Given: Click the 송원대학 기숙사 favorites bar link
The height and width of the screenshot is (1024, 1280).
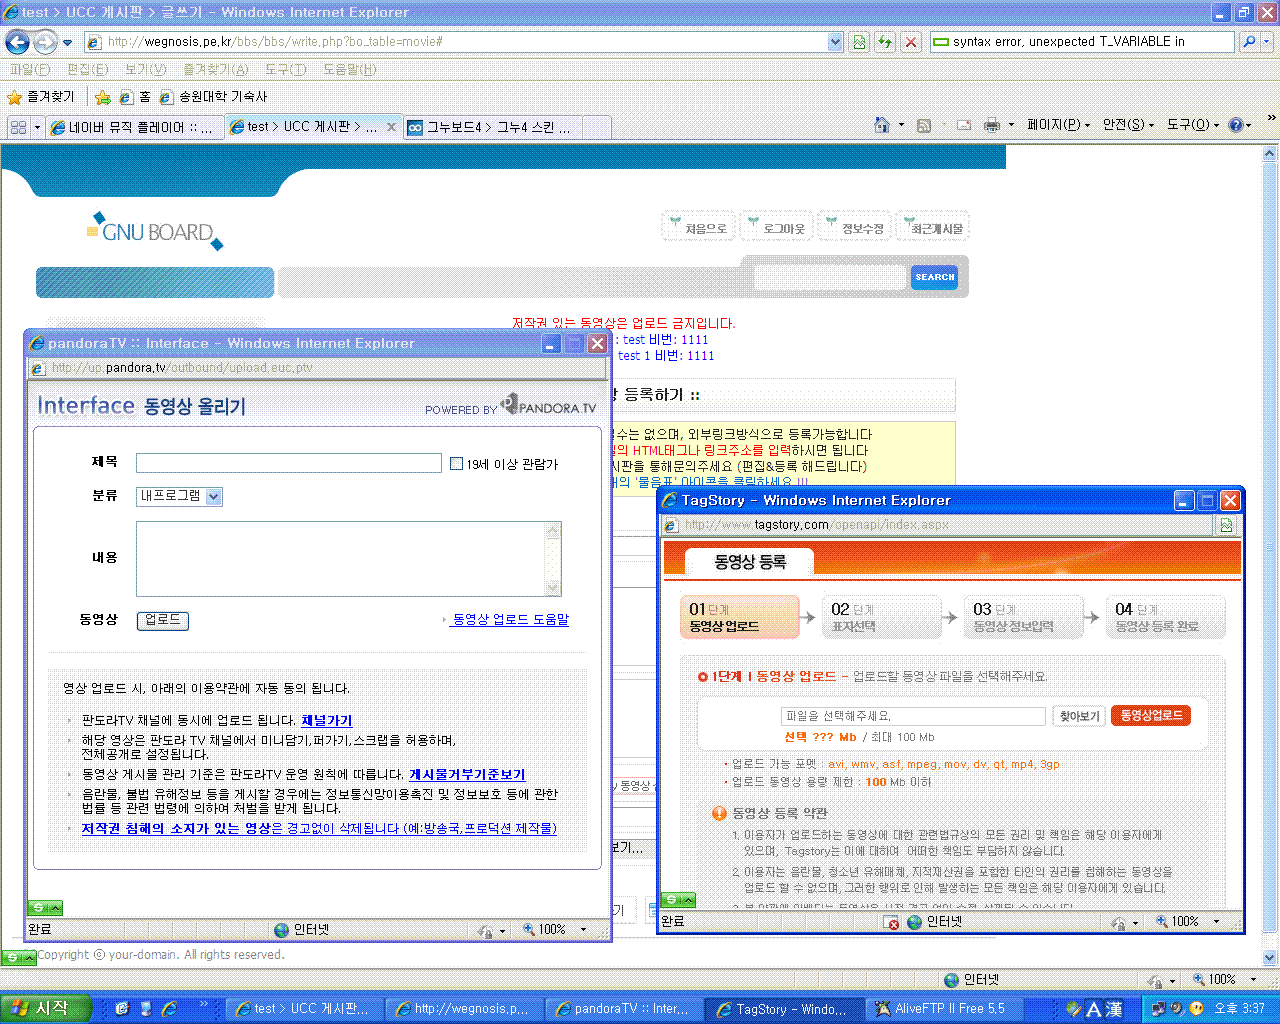Looking at the screenshot, I should click(214, 97).
